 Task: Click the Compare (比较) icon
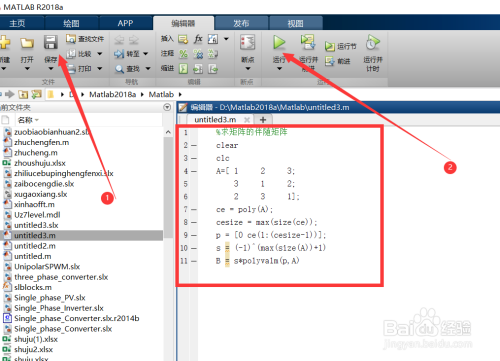pos(71,54)
